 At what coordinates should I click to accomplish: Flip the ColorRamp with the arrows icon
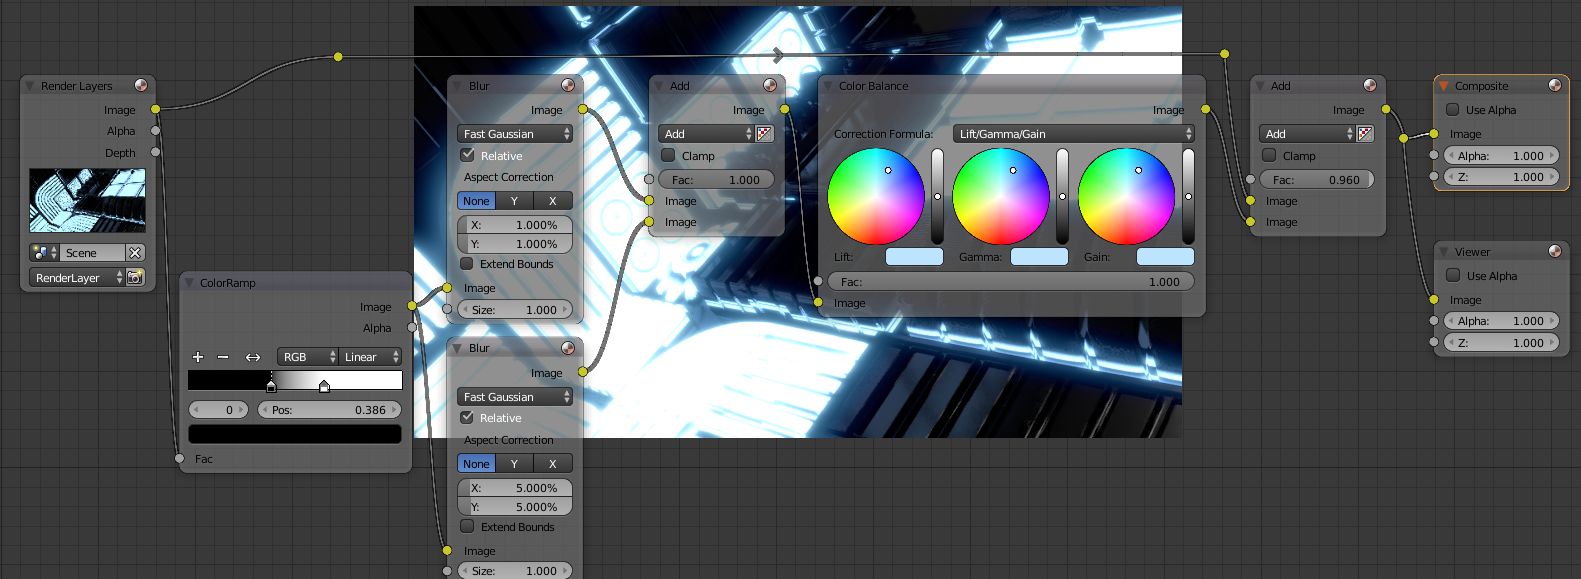253,357
